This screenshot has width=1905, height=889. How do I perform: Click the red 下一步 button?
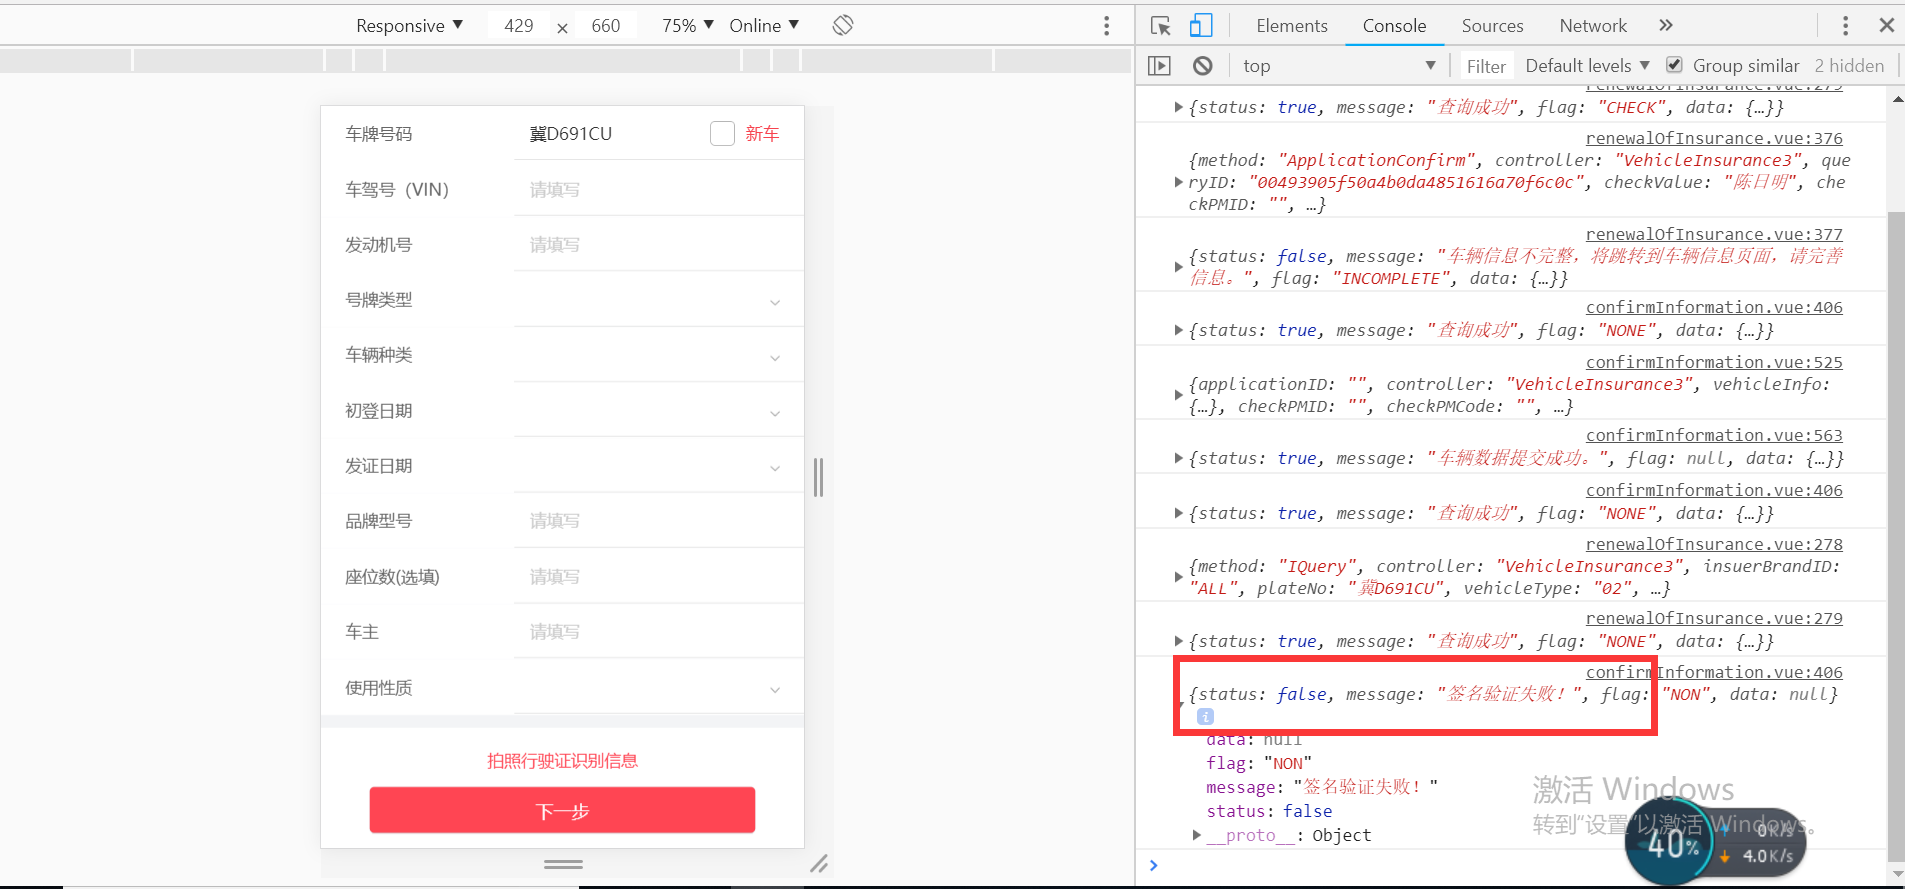pos(562,810)
